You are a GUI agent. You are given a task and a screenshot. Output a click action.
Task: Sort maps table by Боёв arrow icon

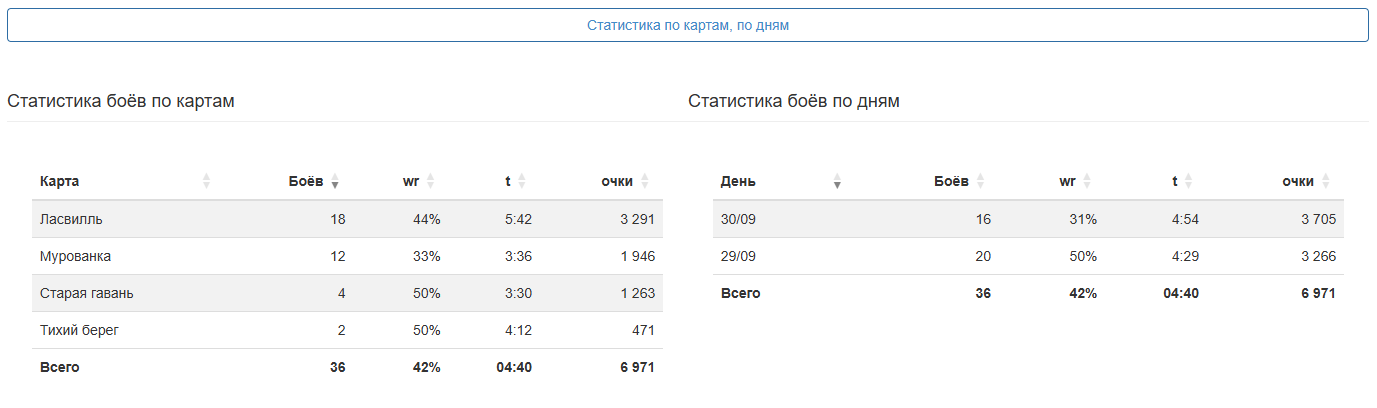[335, 181]
